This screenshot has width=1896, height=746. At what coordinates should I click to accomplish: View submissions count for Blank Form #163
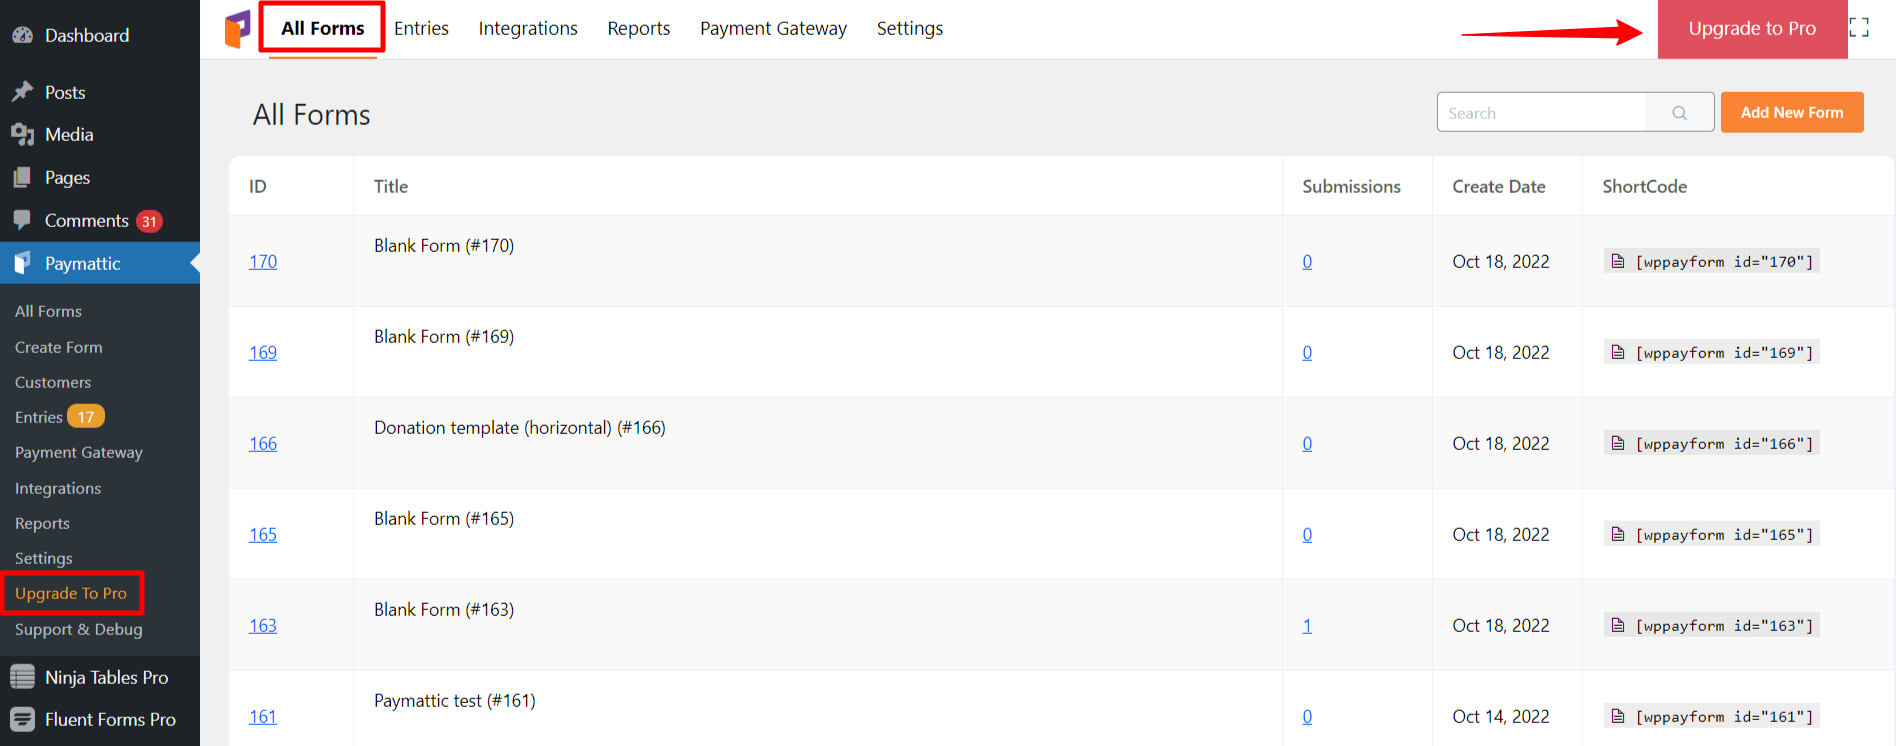1307,625
